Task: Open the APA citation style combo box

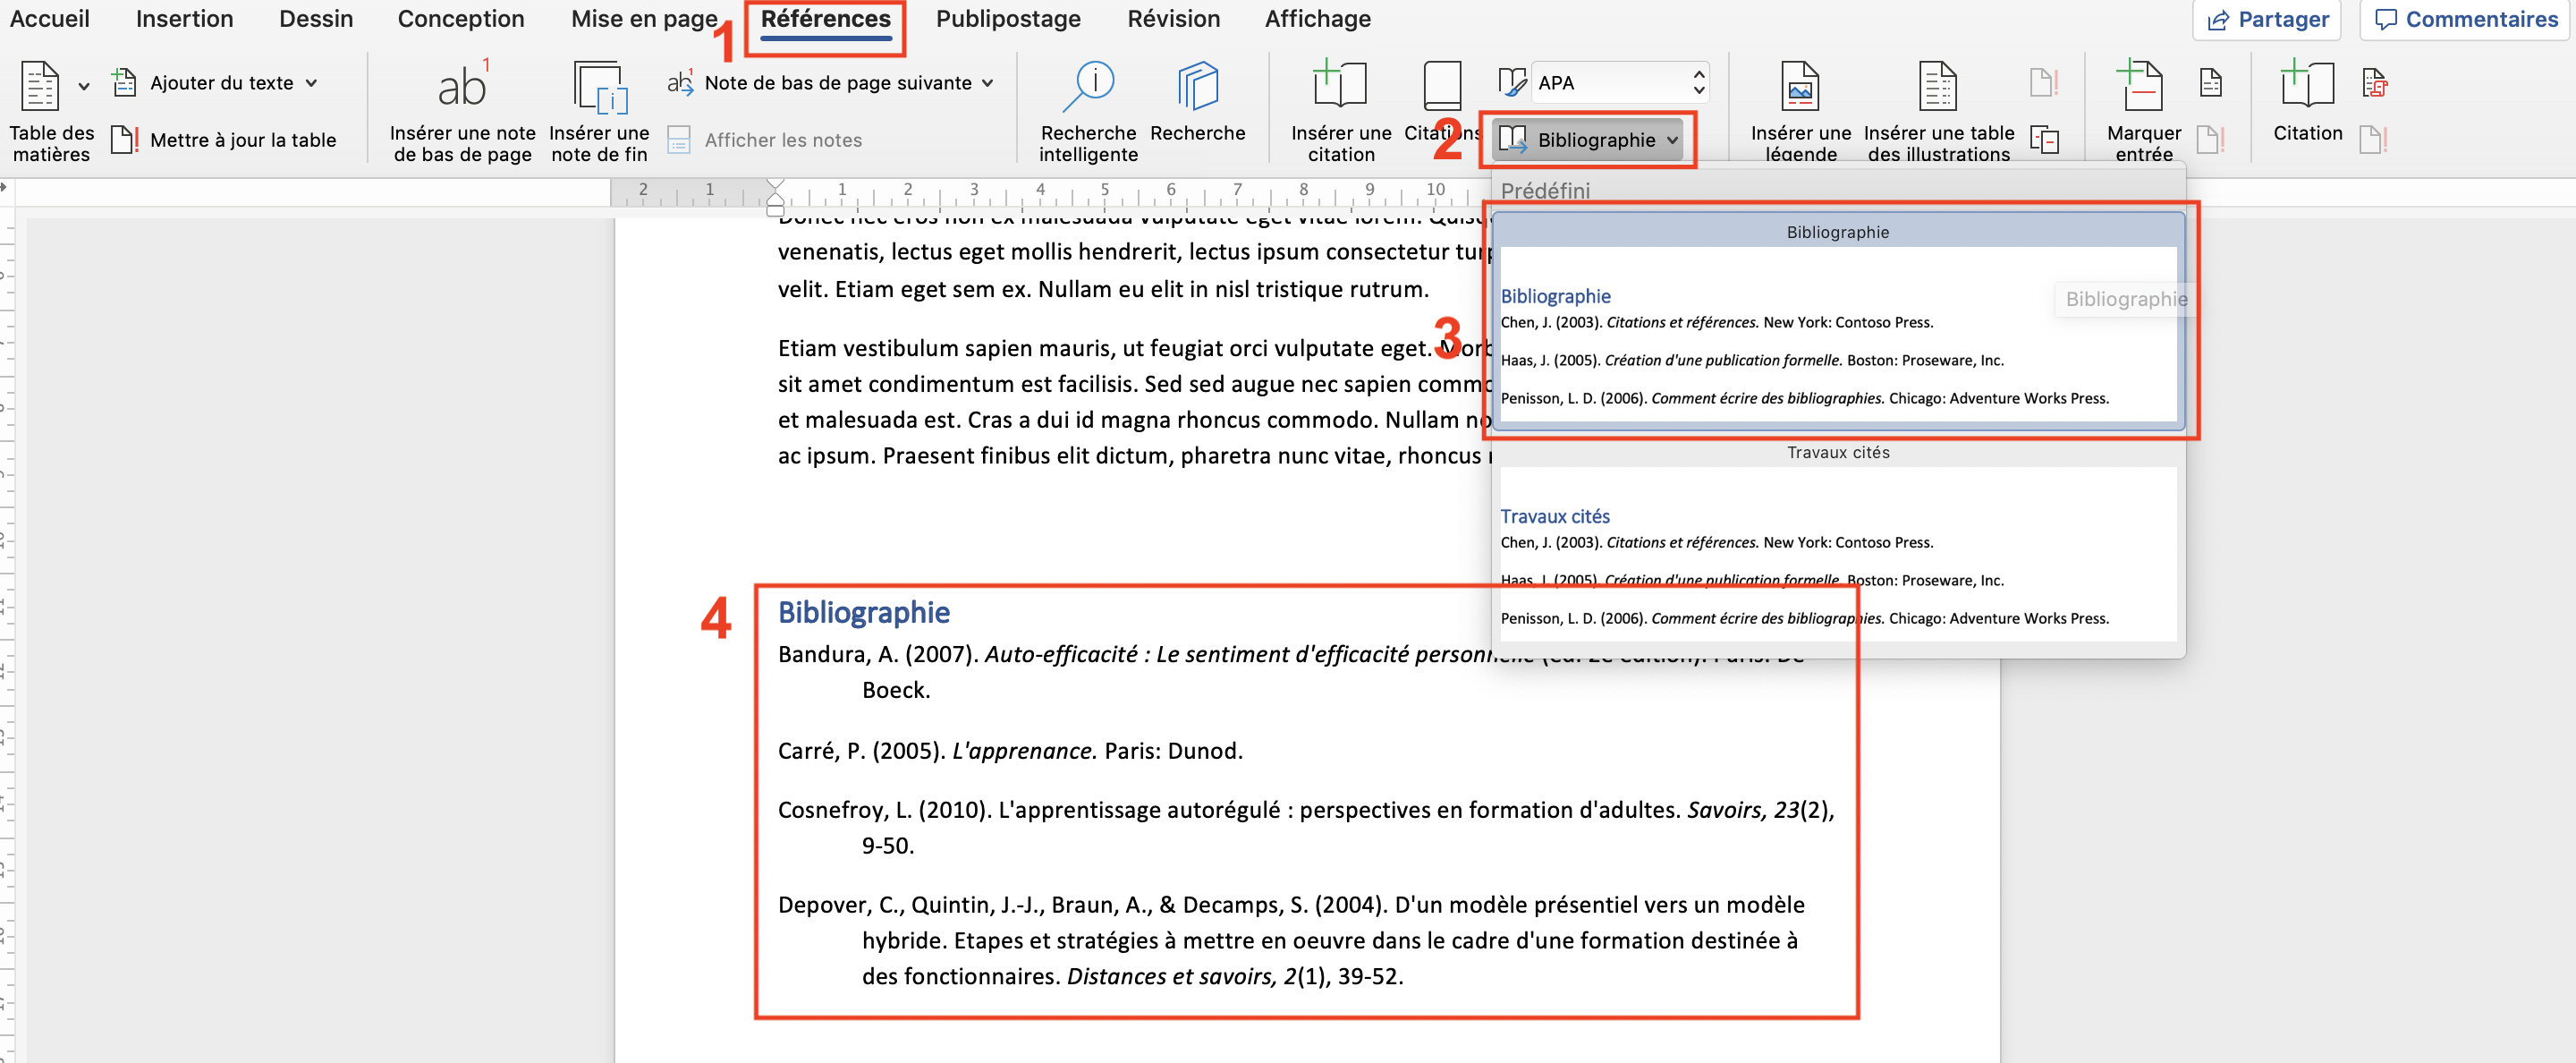Action: [x=1619, y=83]
